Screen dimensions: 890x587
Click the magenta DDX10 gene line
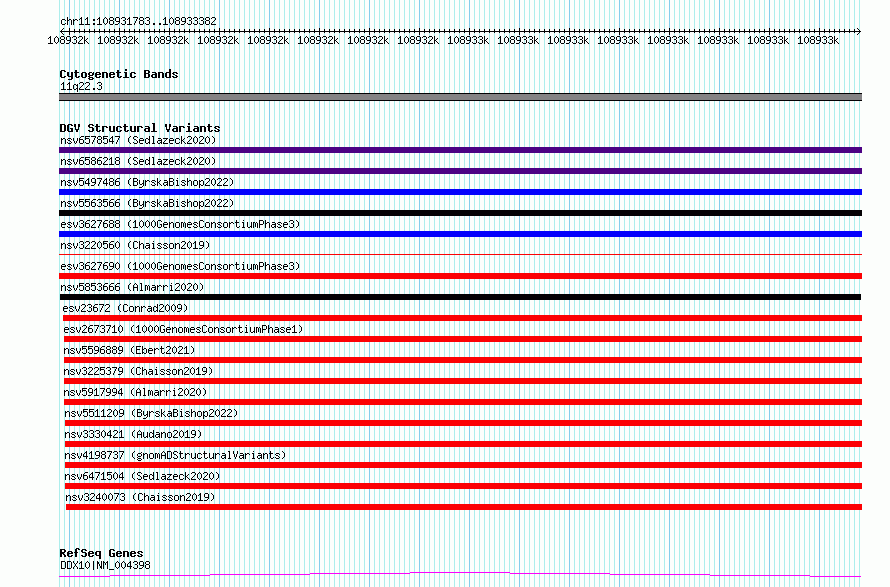point(460,575)
